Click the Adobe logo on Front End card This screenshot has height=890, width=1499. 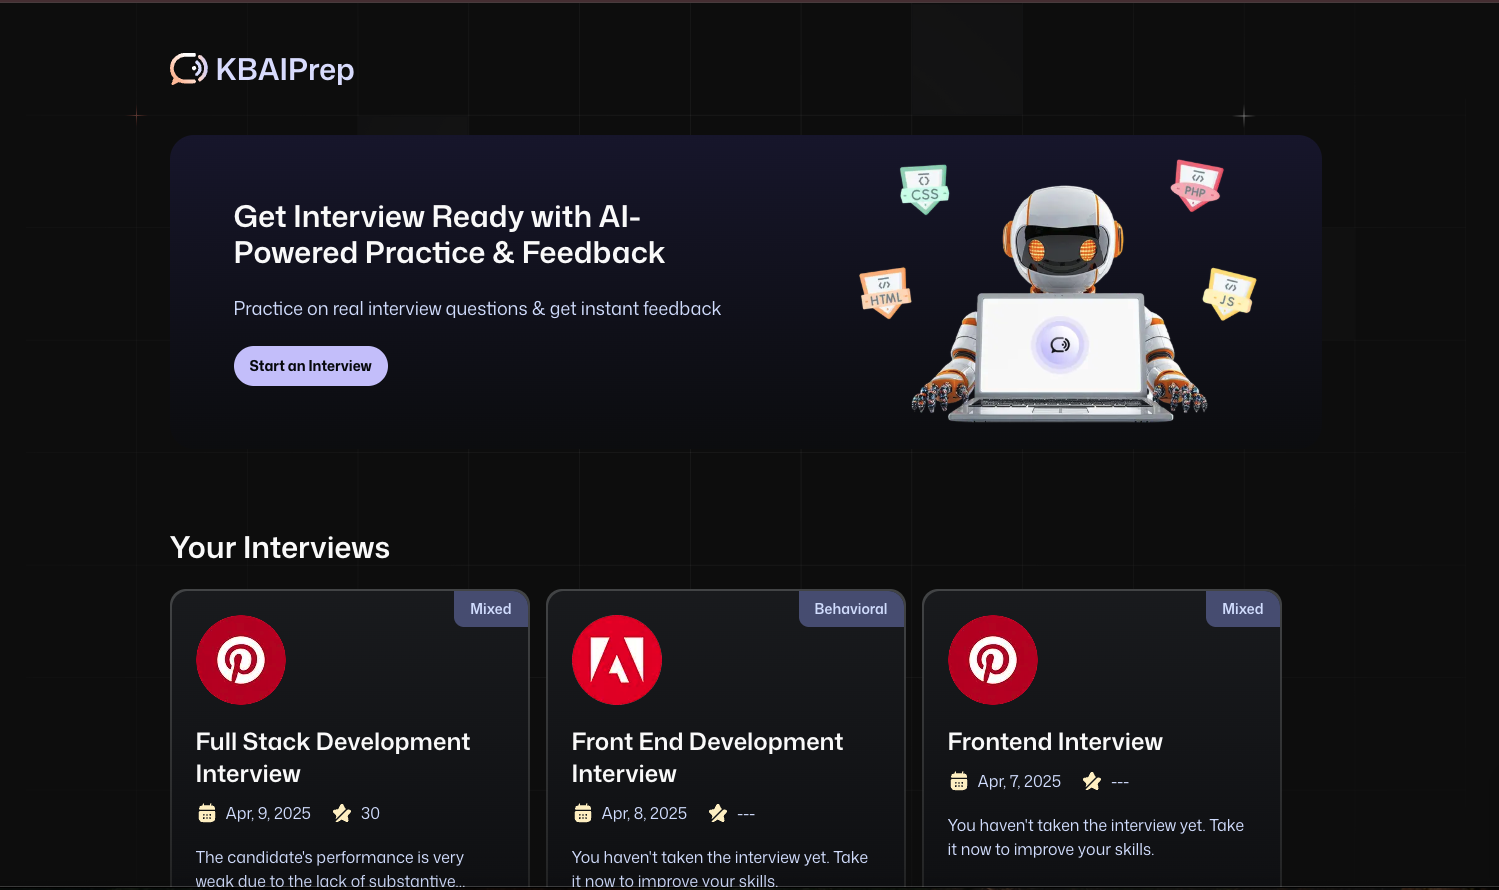point(617,660)
